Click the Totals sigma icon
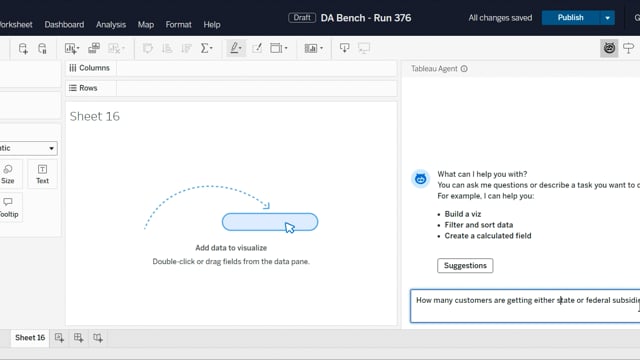The image size is (640, 360). click(204, 48)
